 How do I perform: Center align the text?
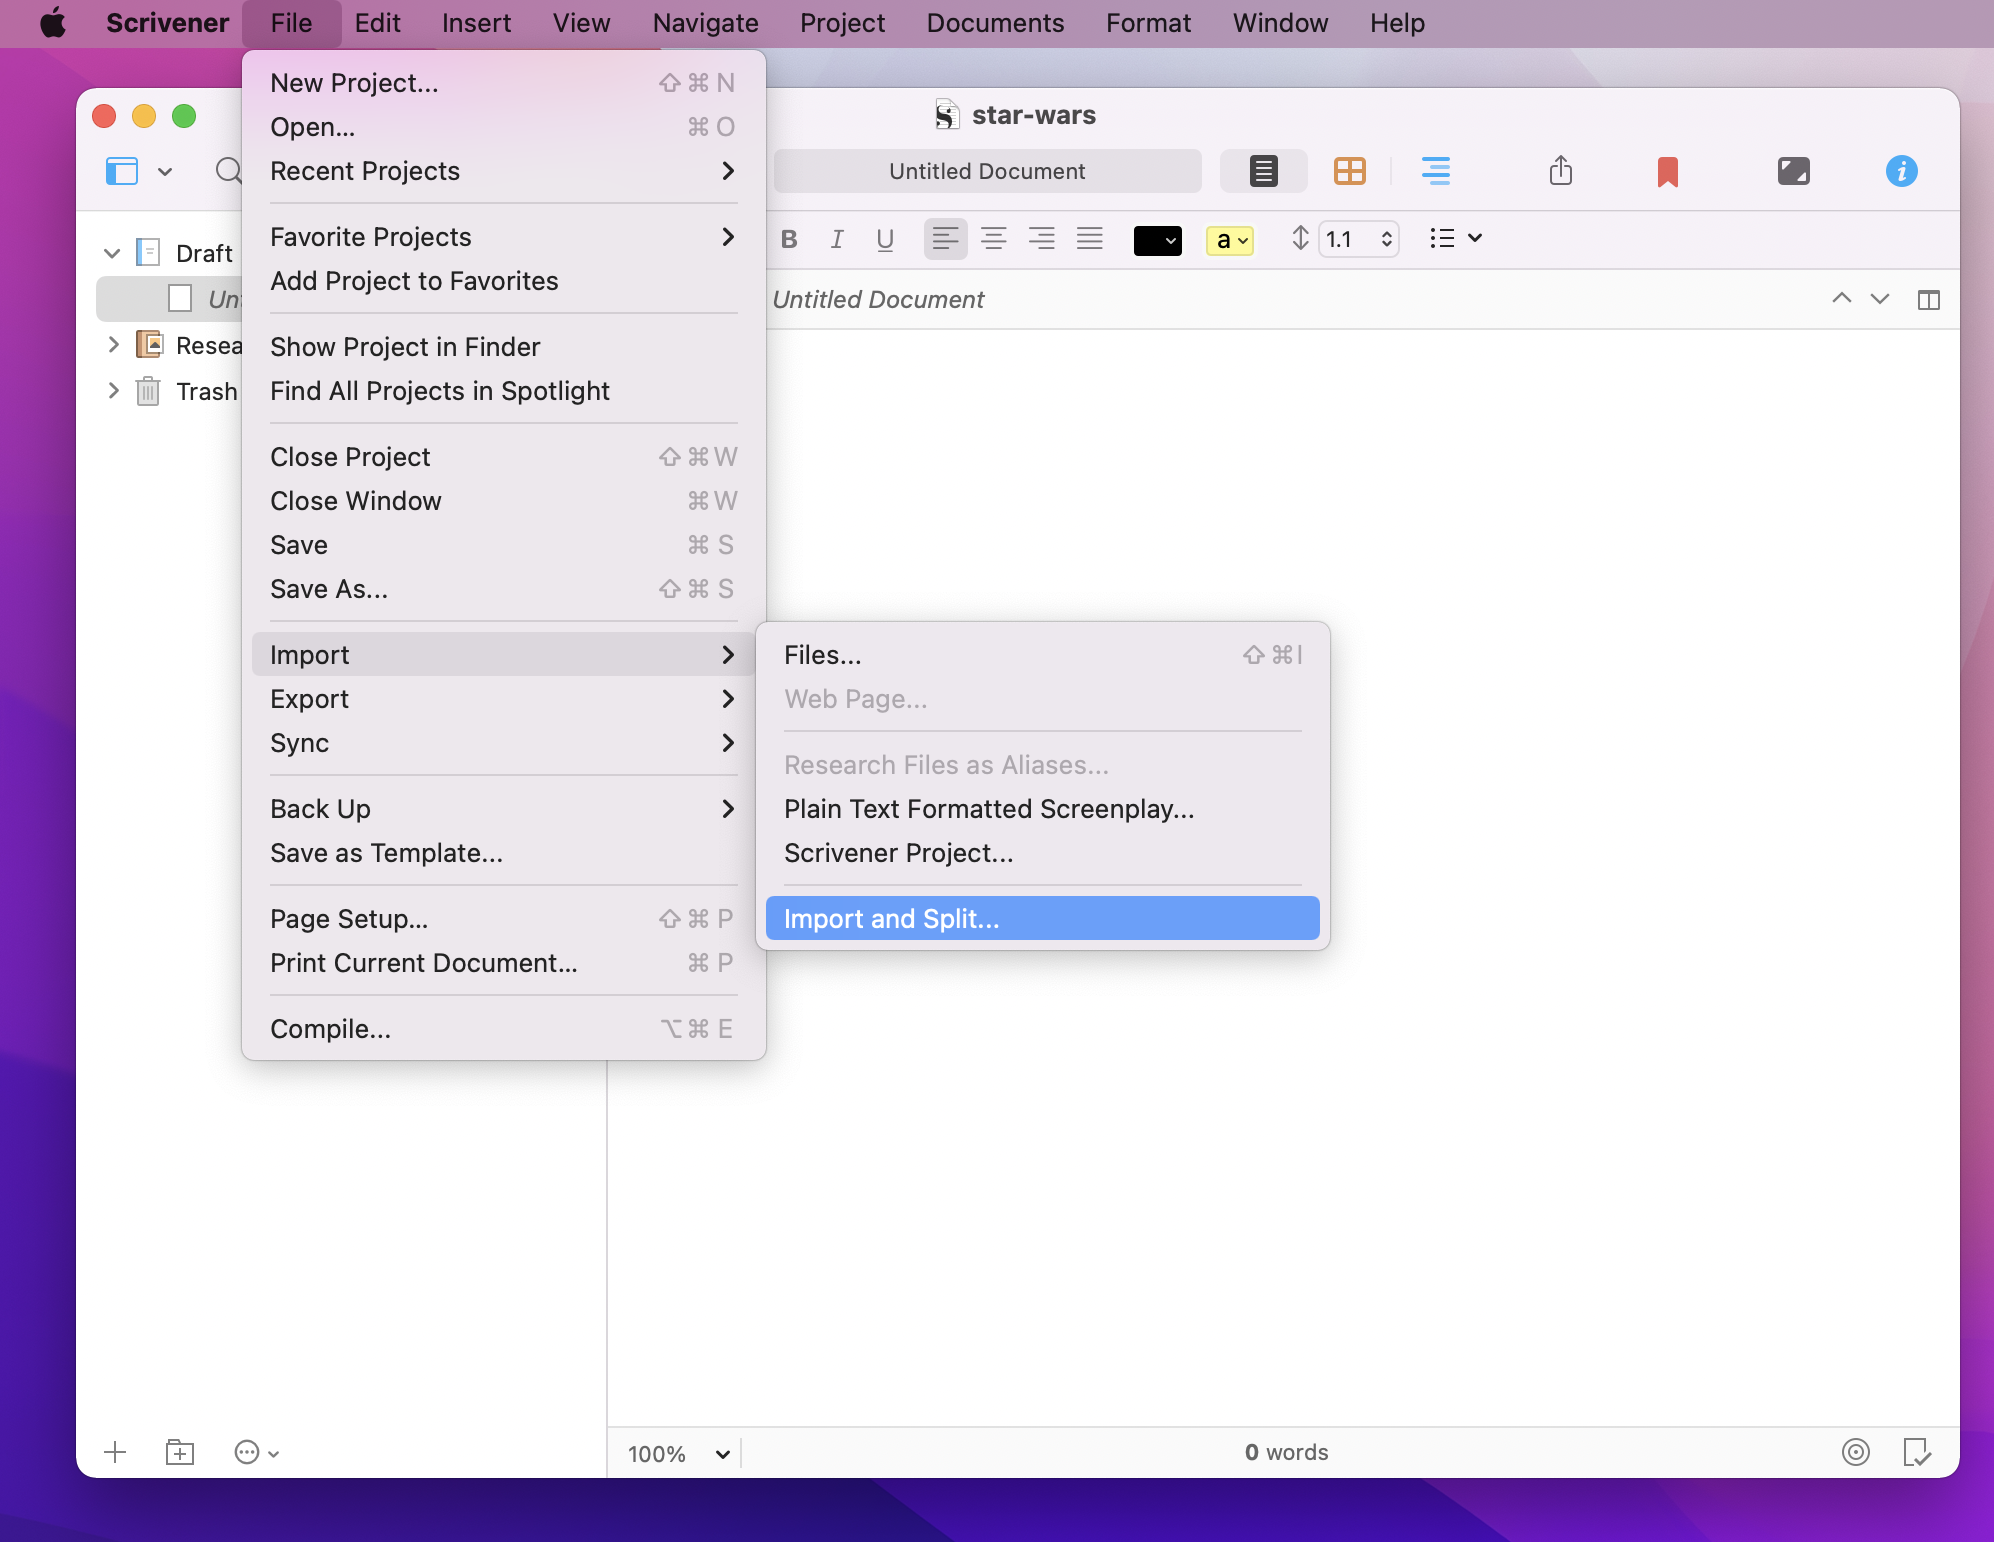(x=993, y=239)
